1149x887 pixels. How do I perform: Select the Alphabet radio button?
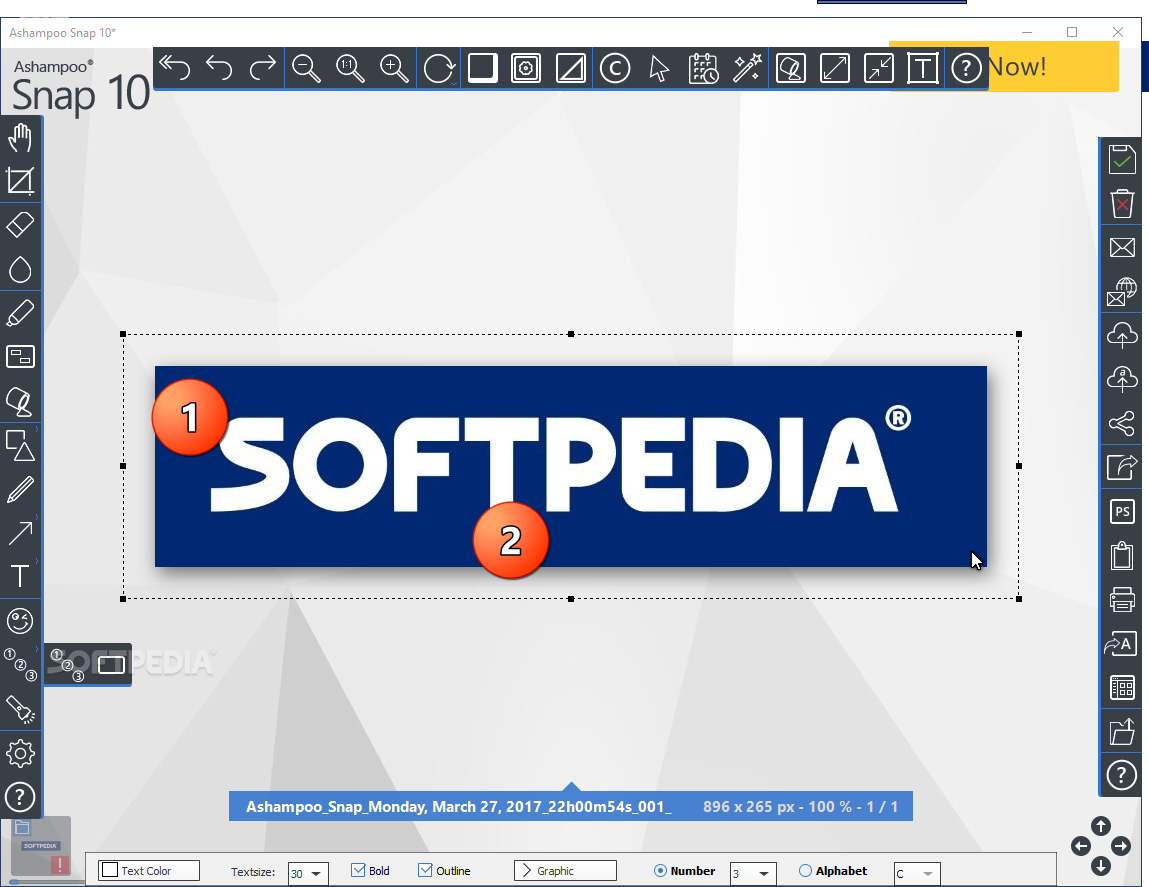(805, 870)
